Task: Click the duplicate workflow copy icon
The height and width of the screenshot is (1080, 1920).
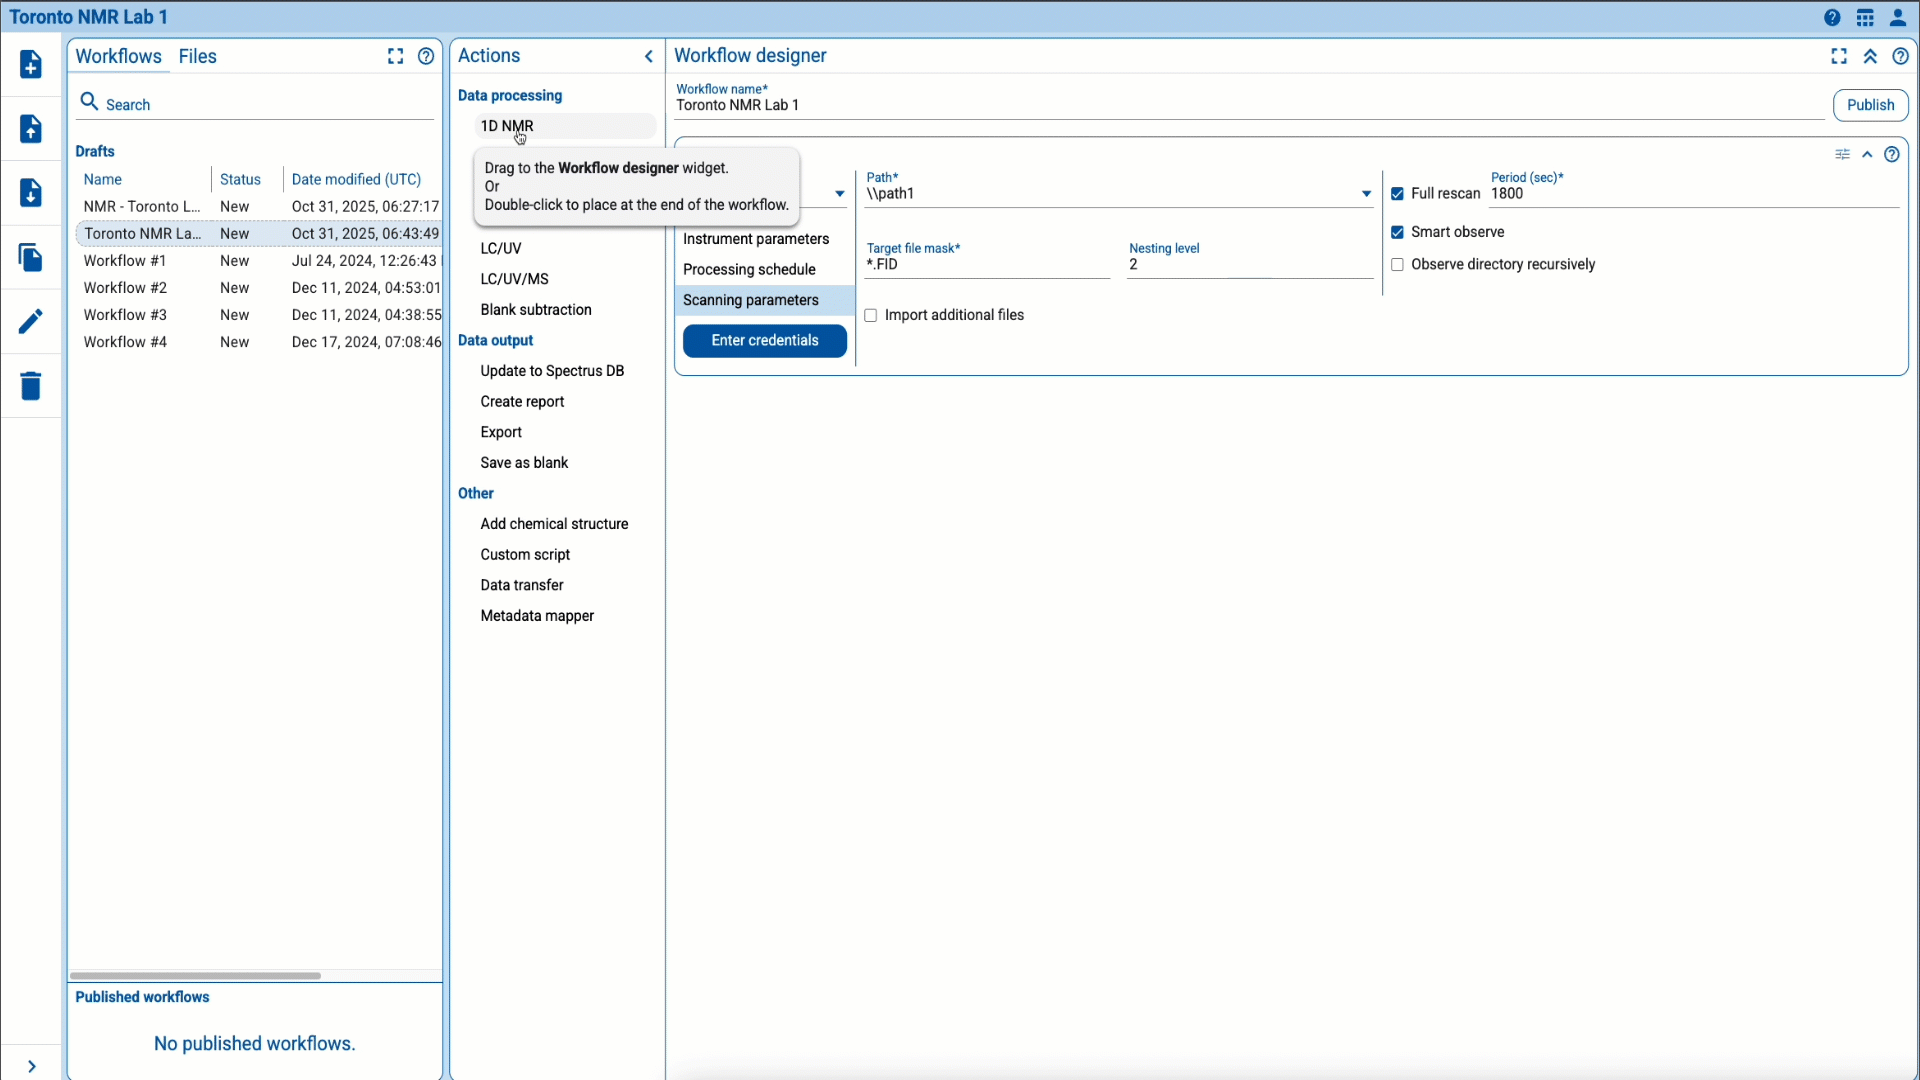Action: click(31, 257)
